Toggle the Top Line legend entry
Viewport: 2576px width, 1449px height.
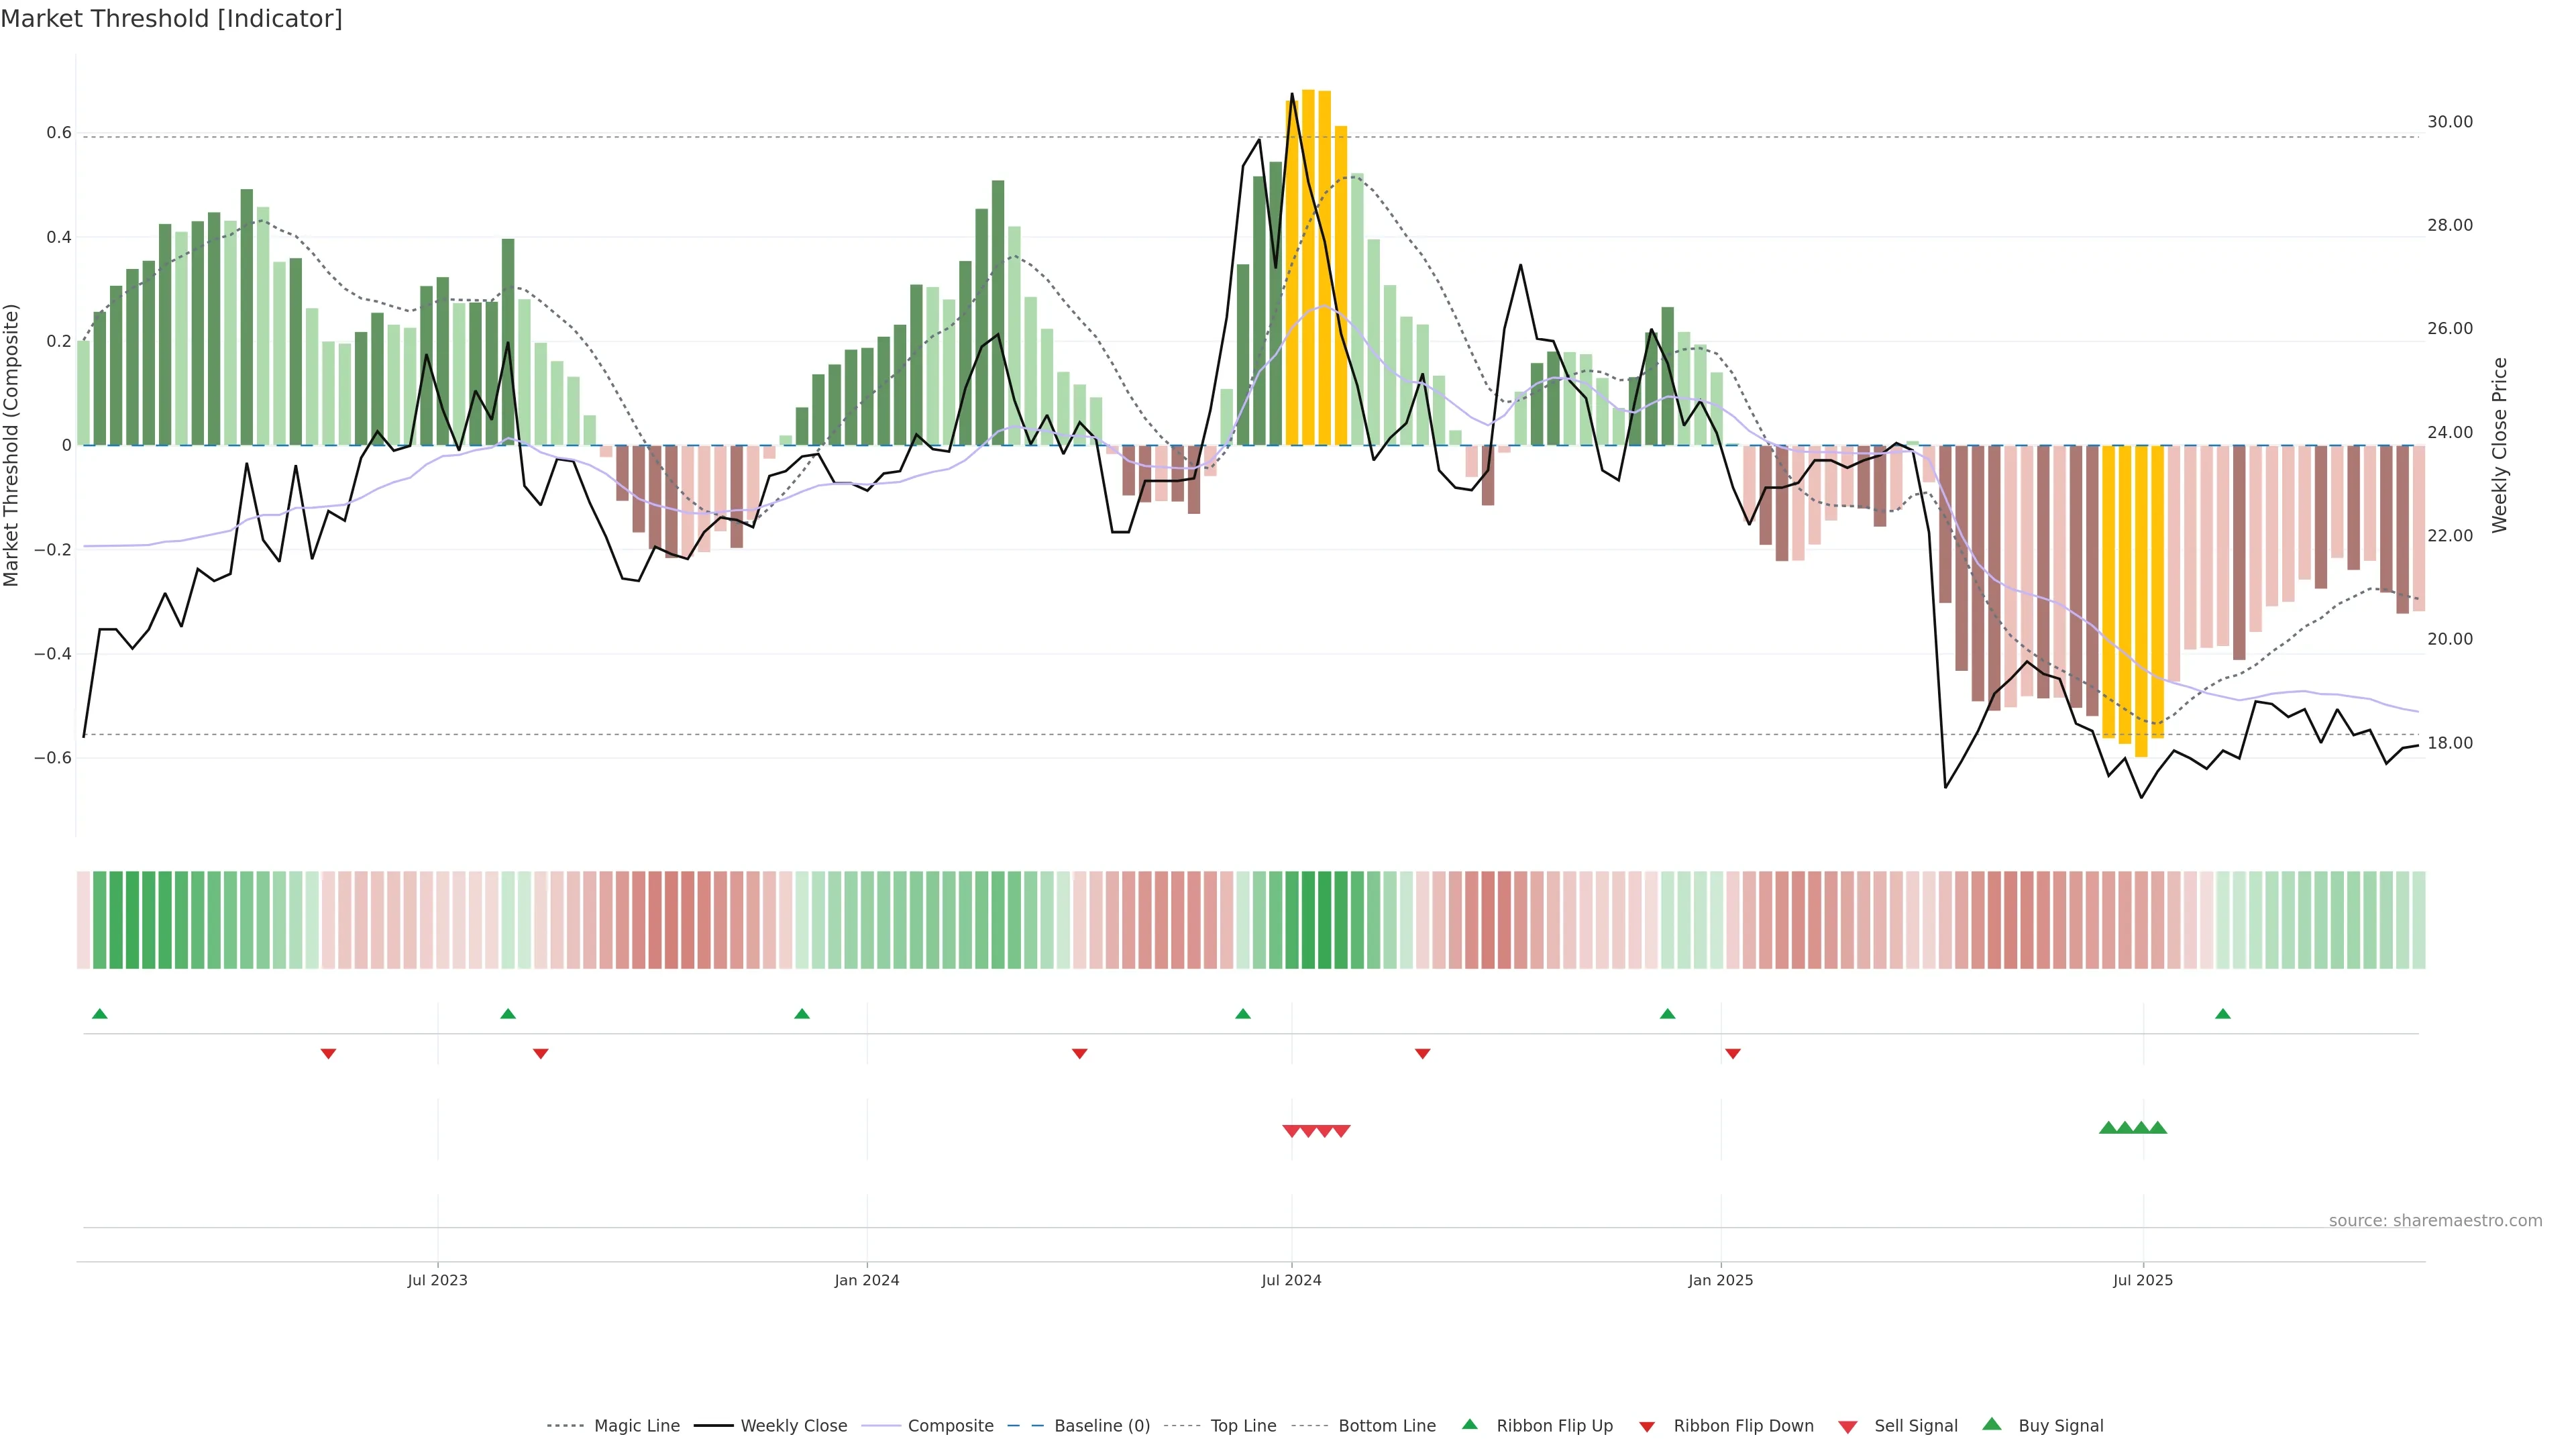1243,1426
